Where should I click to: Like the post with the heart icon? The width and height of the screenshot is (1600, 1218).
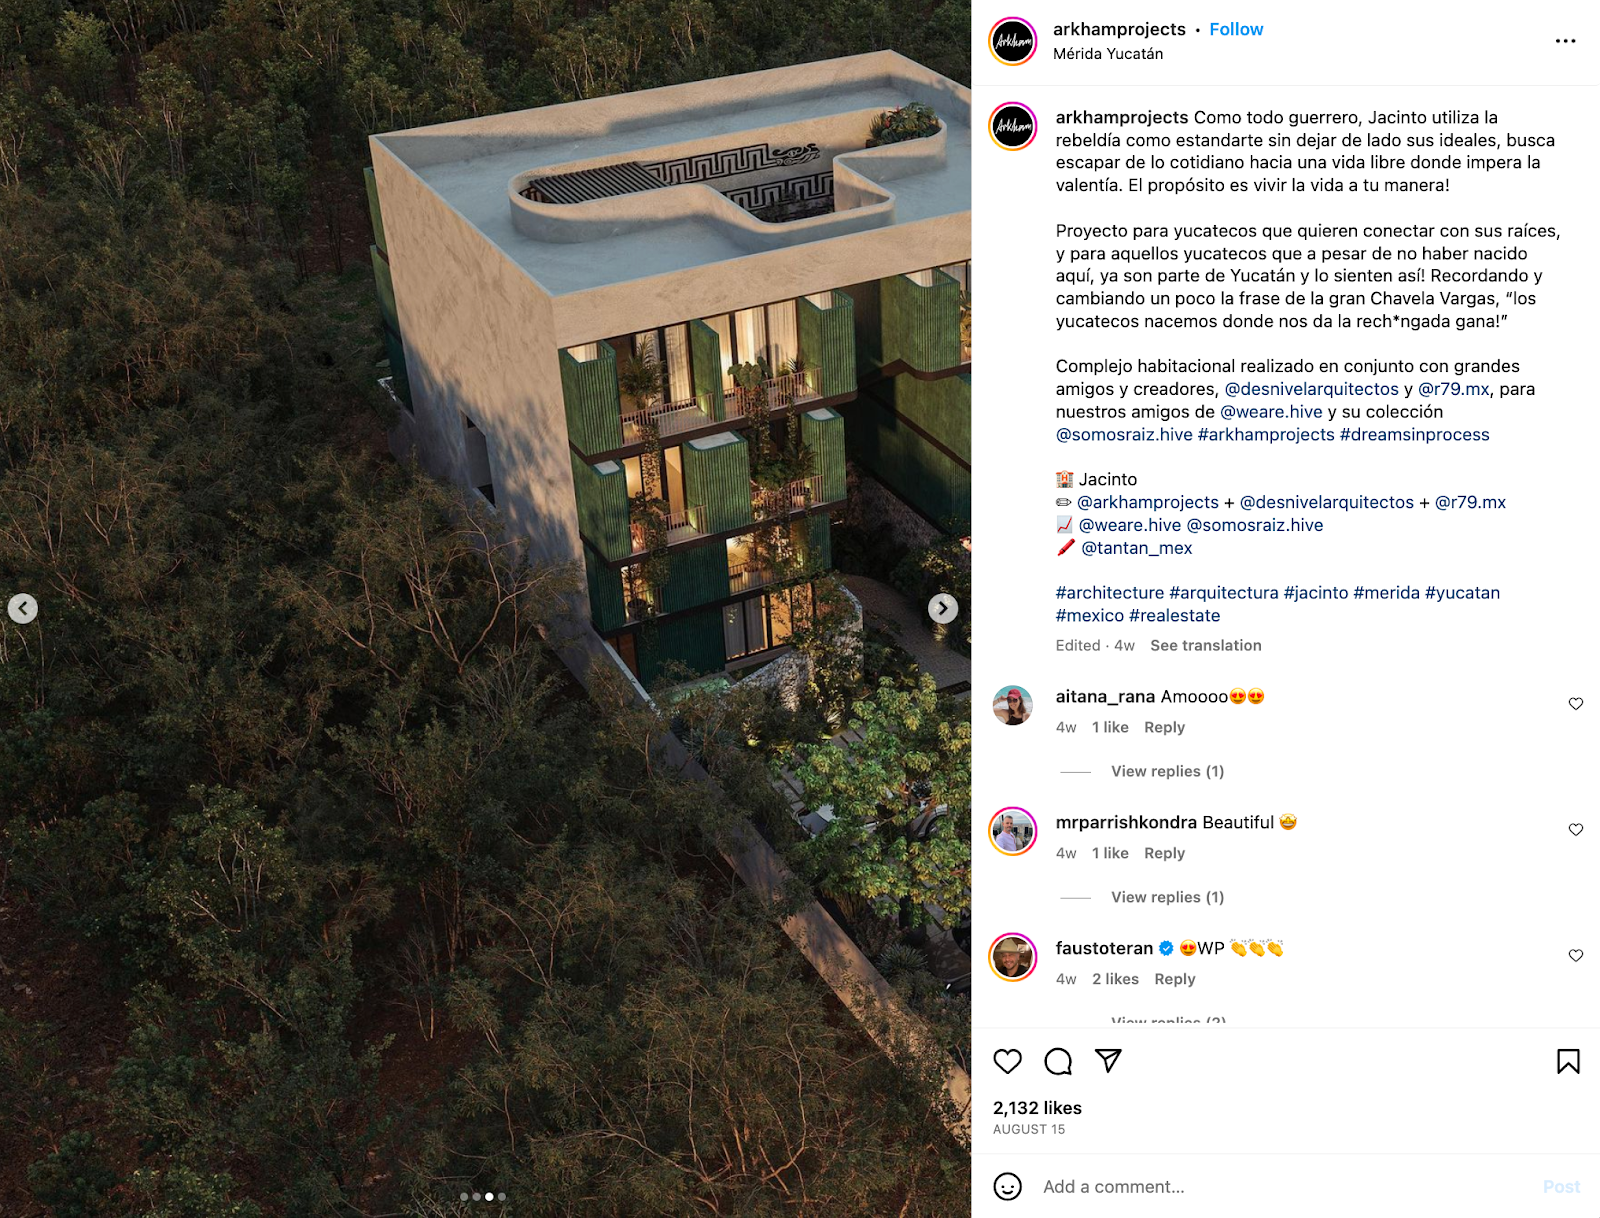click(1007, 1061)
